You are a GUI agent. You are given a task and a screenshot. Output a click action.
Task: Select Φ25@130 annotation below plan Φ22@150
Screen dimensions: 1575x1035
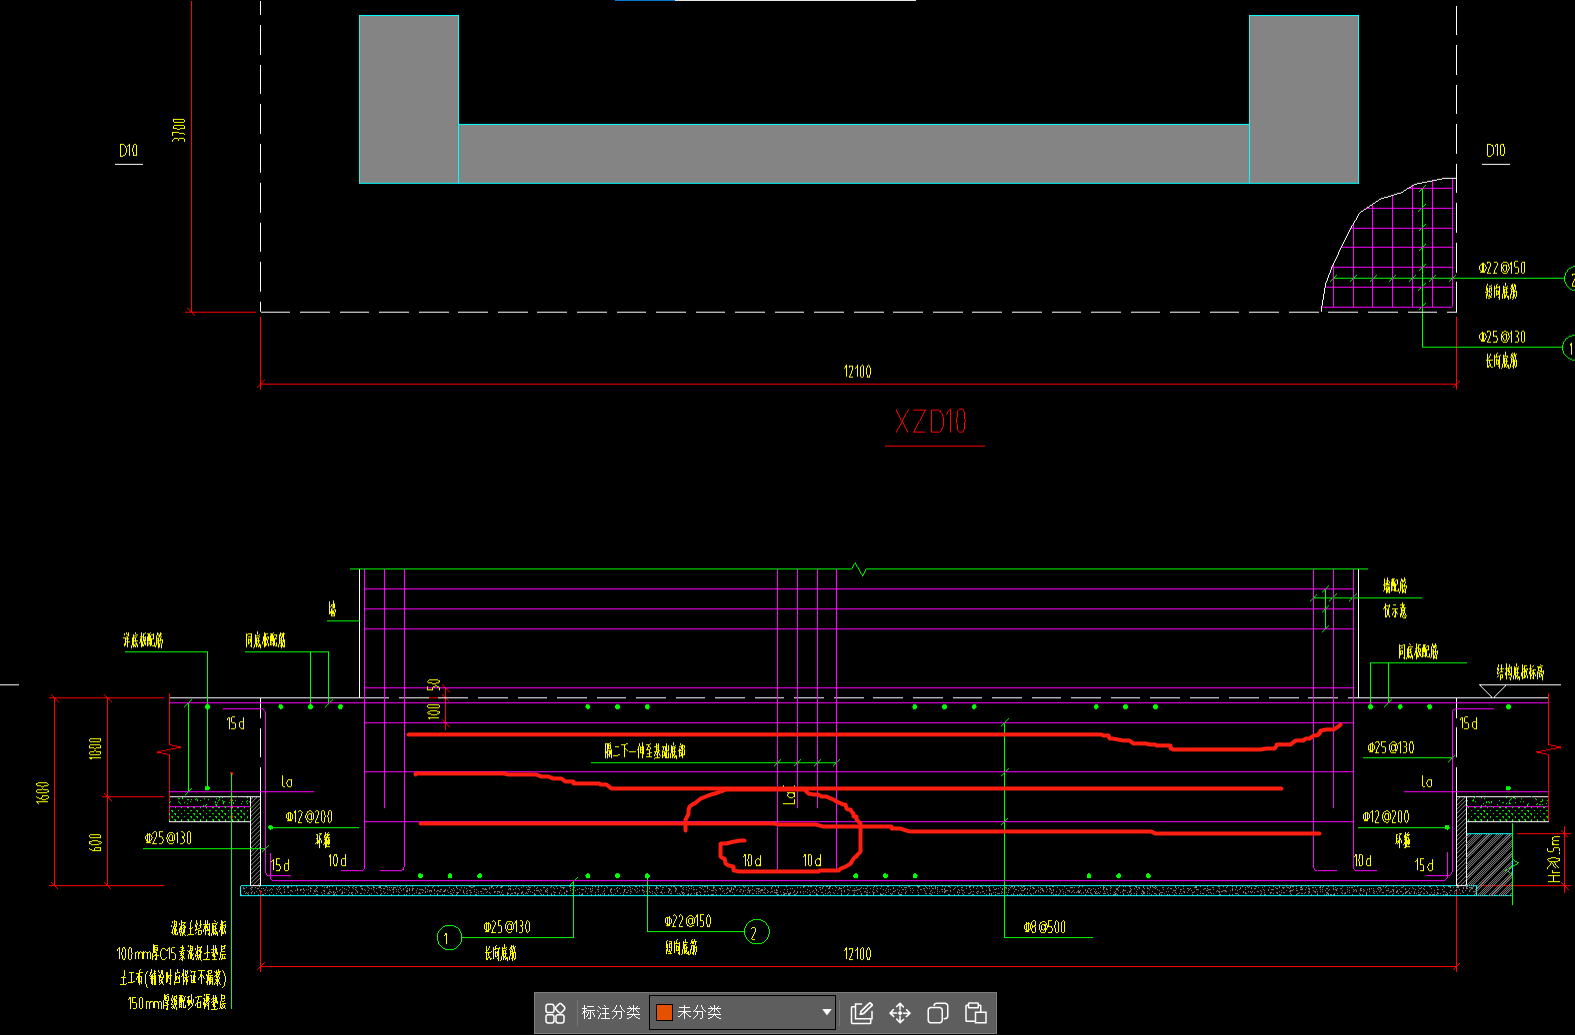1503,337
